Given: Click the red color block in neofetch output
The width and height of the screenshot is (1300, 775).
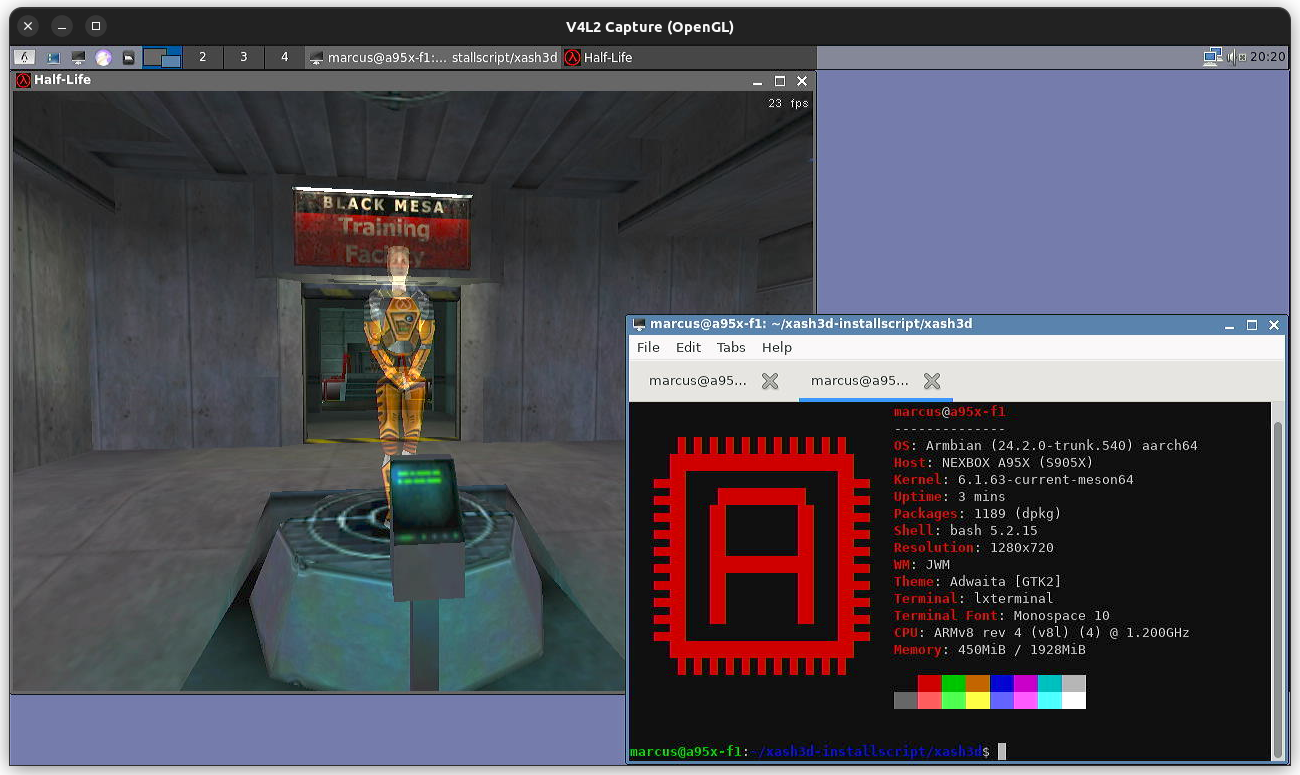Looking at the screenshot, I should coord(930,683).
